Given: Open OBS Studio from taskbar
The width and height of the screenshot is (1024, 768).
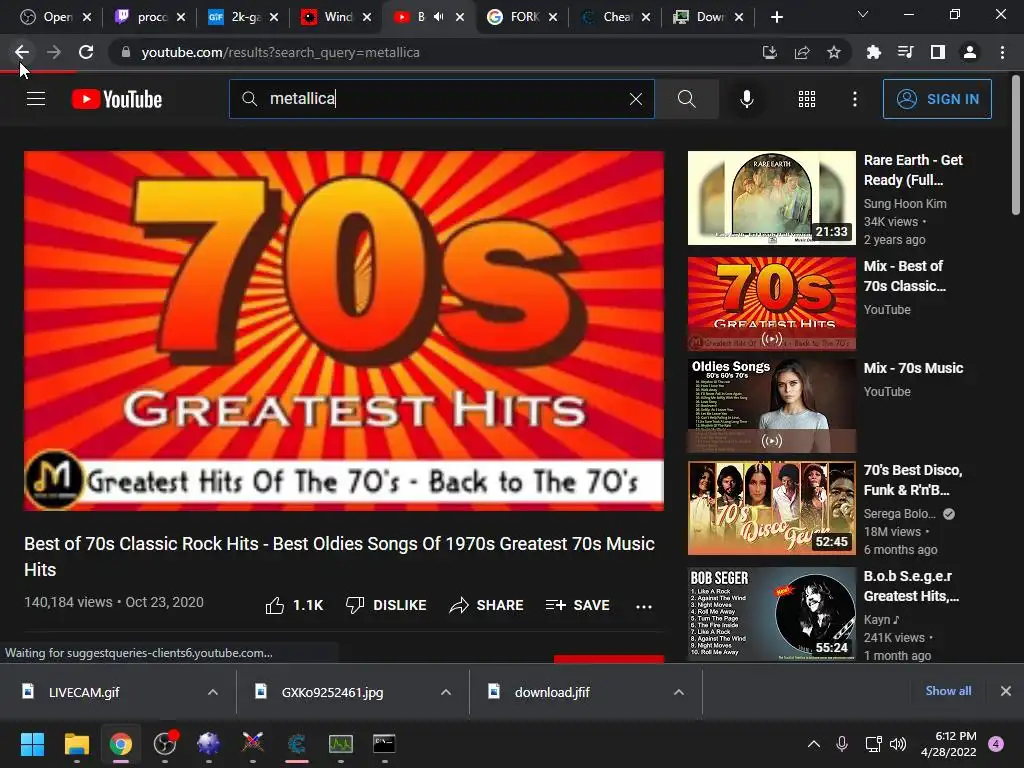Looking at the screenshot, I should [165, 744].
